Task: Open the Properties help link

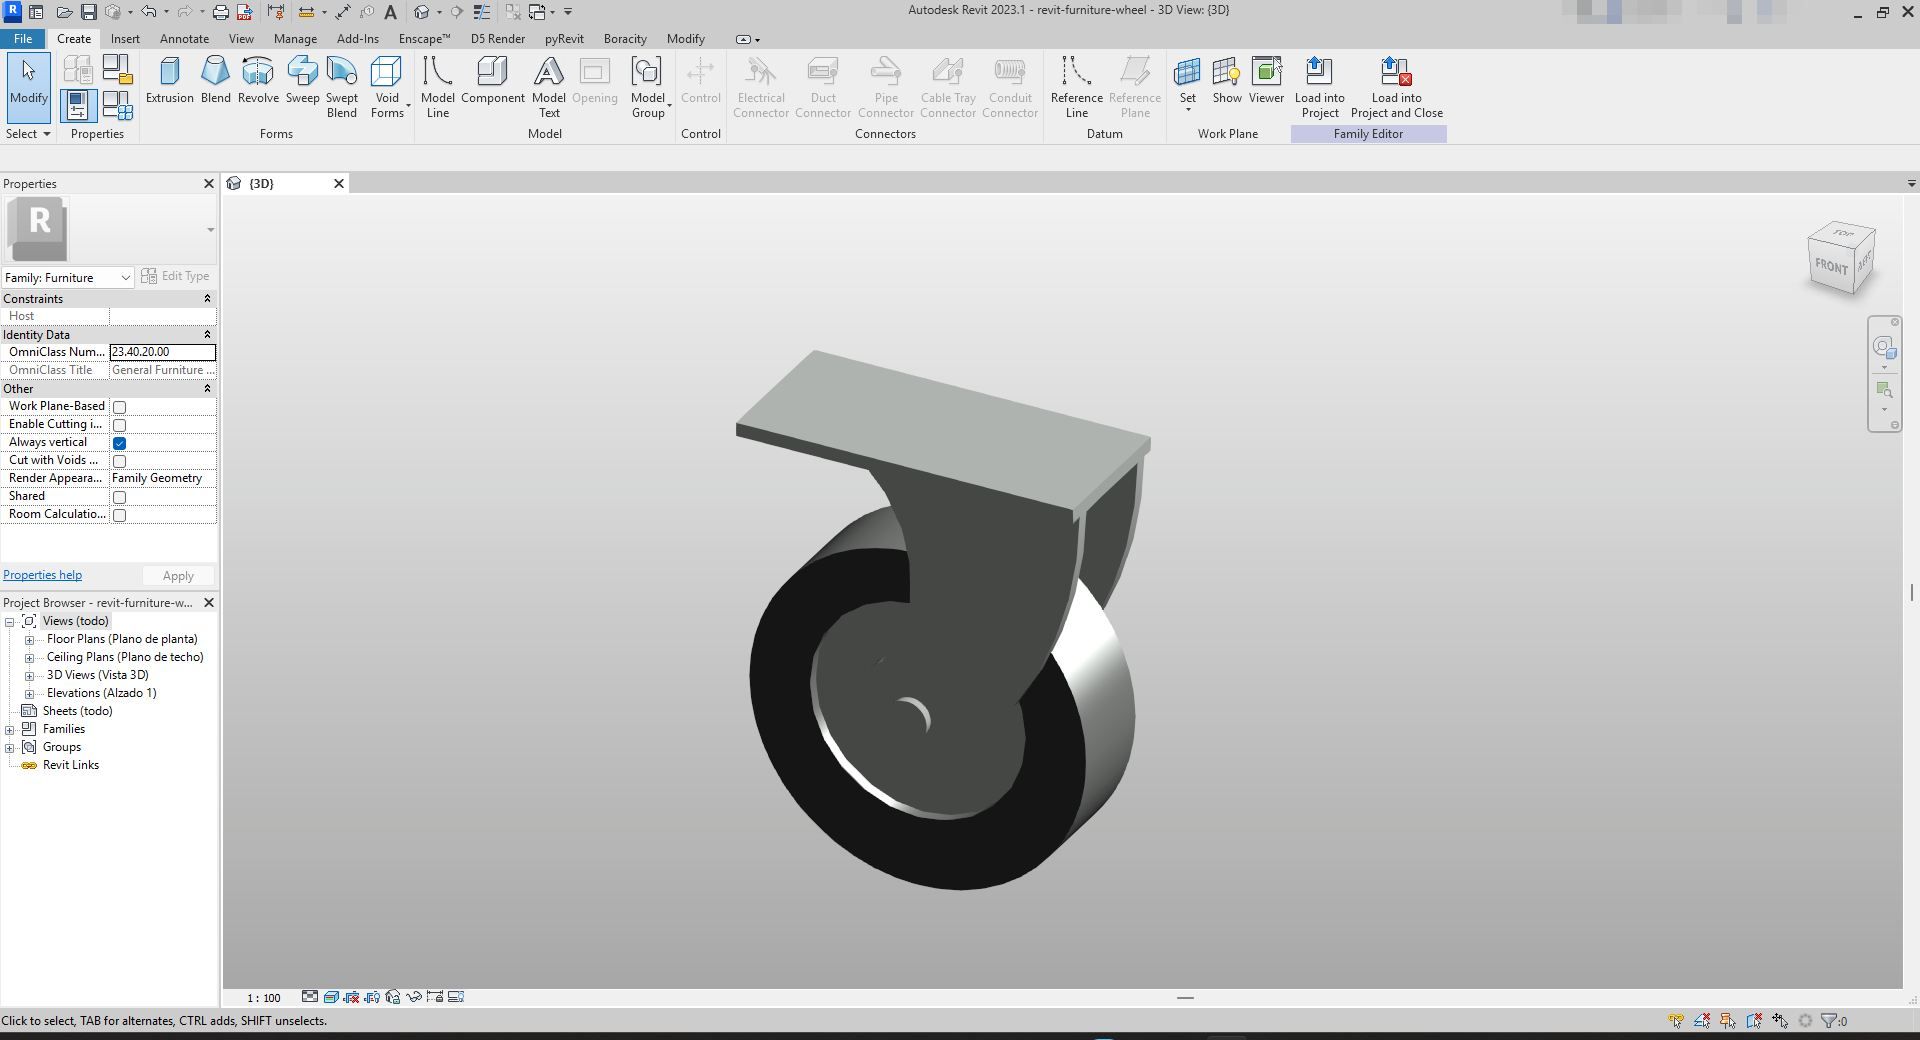Action: click(x=42, y=575)
